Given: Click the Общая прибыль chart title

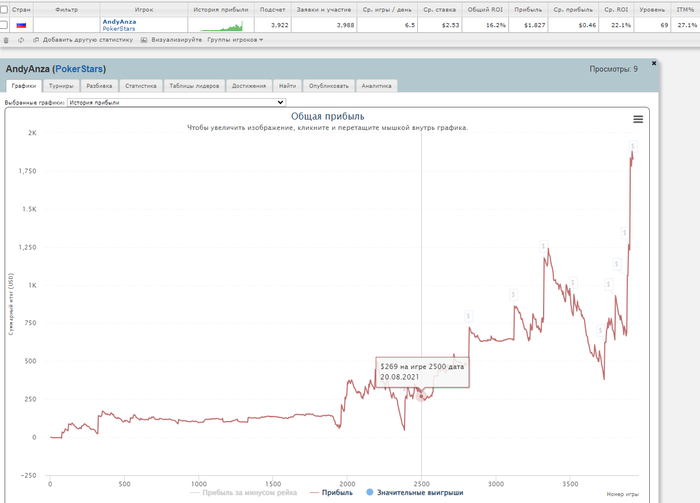Looking at the screenshot, I should 328,116.
